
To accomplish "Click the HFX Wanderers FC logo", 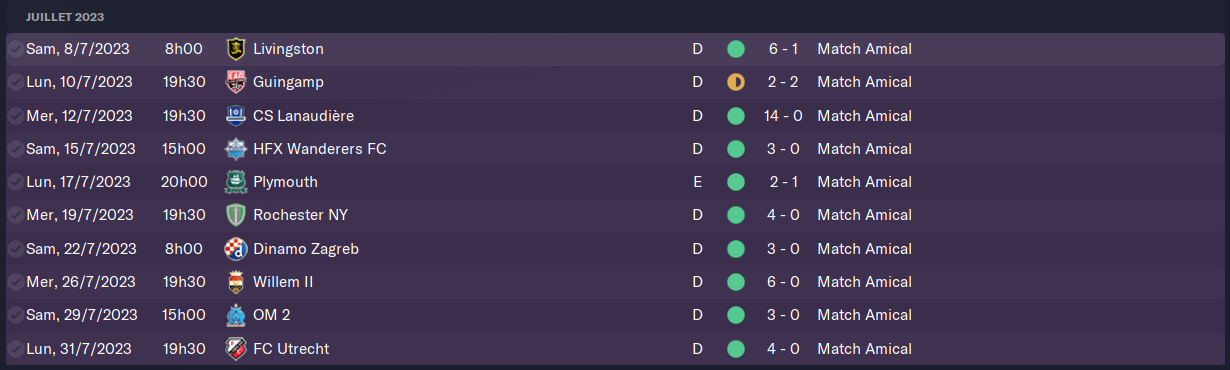I will click(x=236, y=149).
